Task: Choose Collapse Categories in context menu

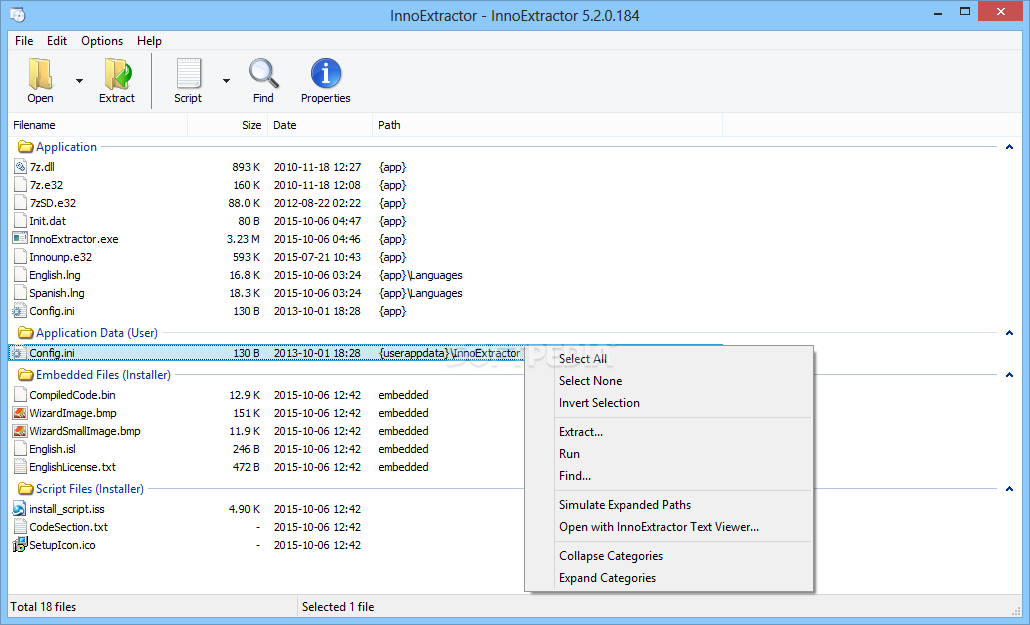Action: pyautogui.click(x=669, y=556)
